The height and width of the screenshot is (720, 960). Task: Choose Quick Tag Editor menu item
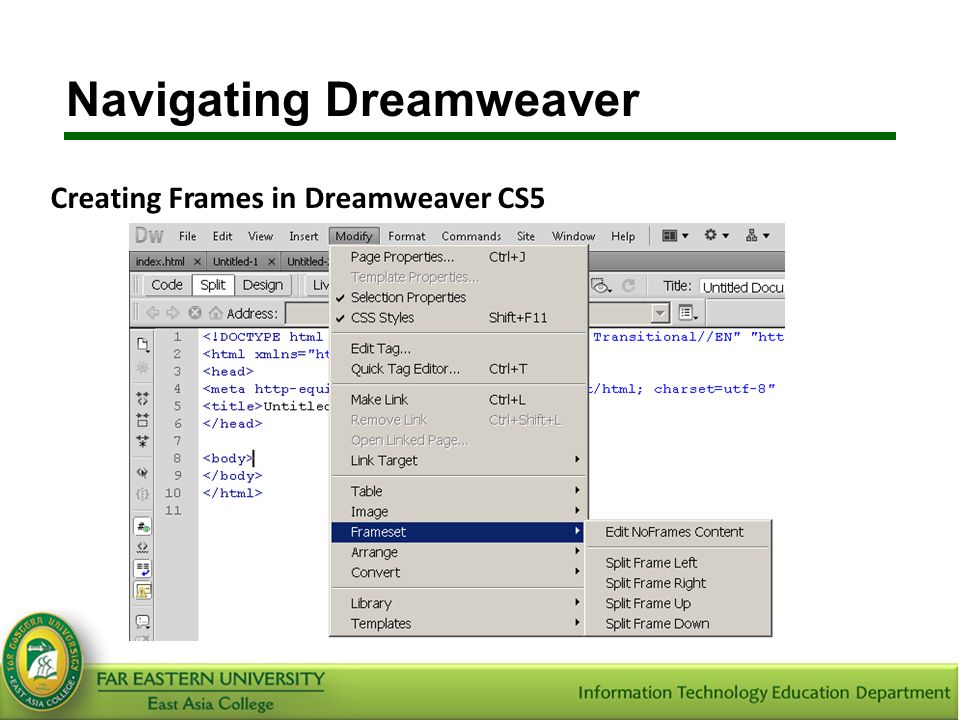click(459, 369)
